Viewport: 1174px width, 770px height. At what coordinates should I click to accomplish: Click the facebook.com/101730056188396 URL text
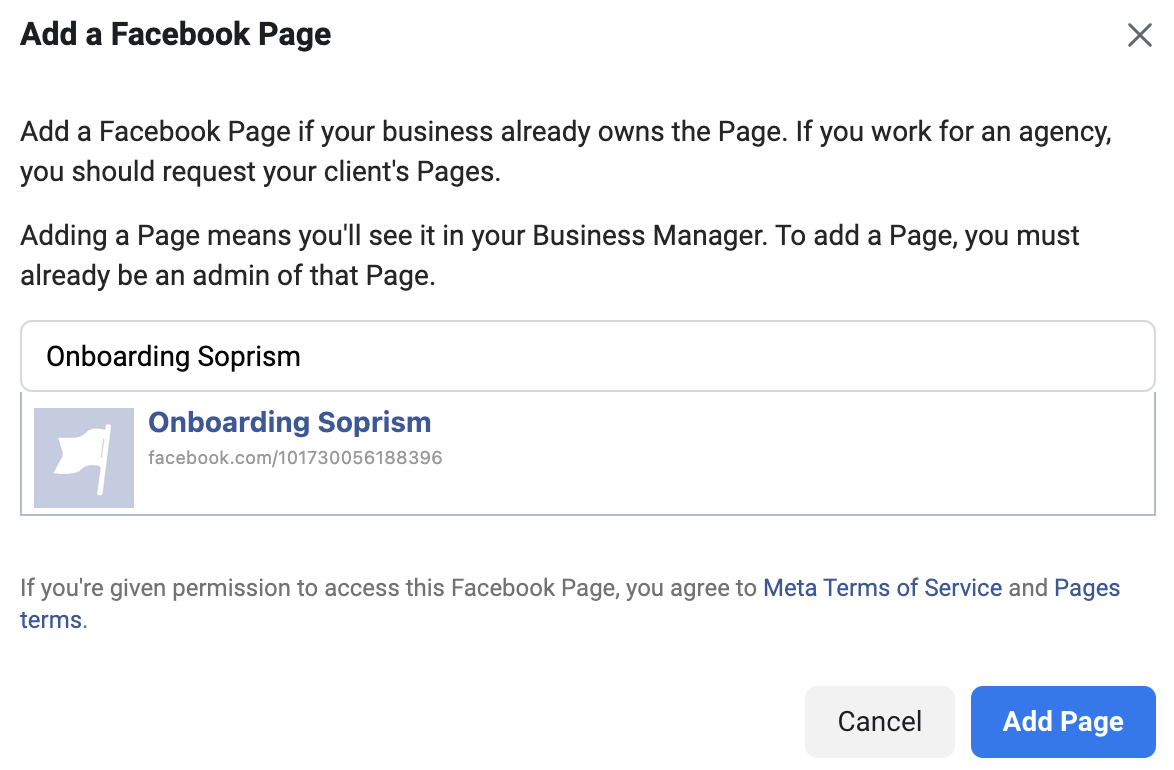(x=295, y=458)
